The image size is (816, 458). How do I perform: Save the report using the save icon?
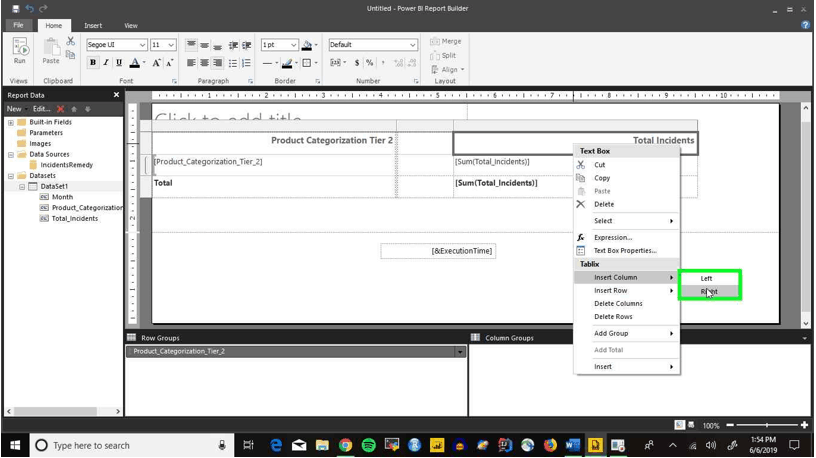pos(16,8)
